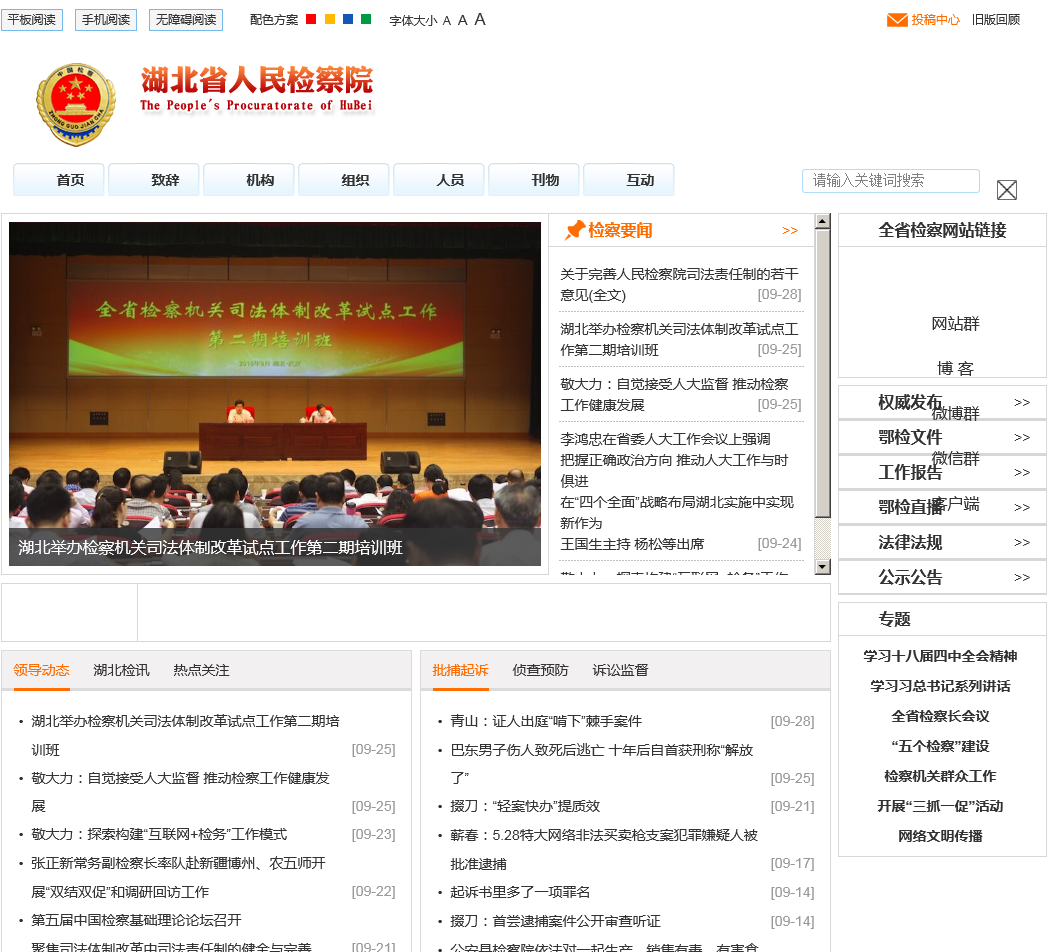Click the news list scrollbar up arrow

pos(823,221)
